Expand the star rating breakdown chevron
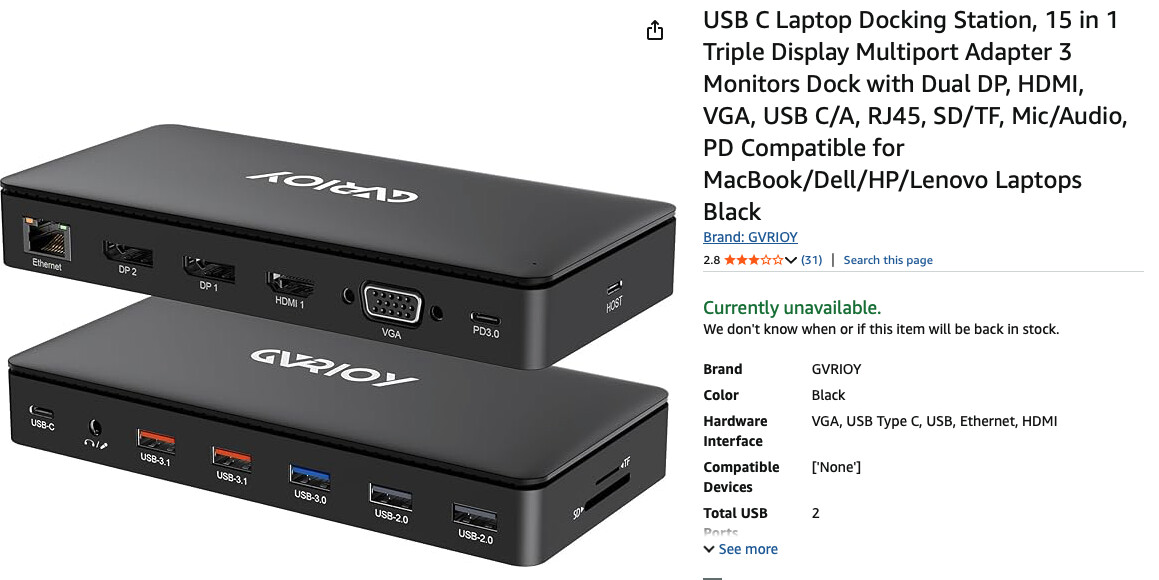 tap(790, 260)
